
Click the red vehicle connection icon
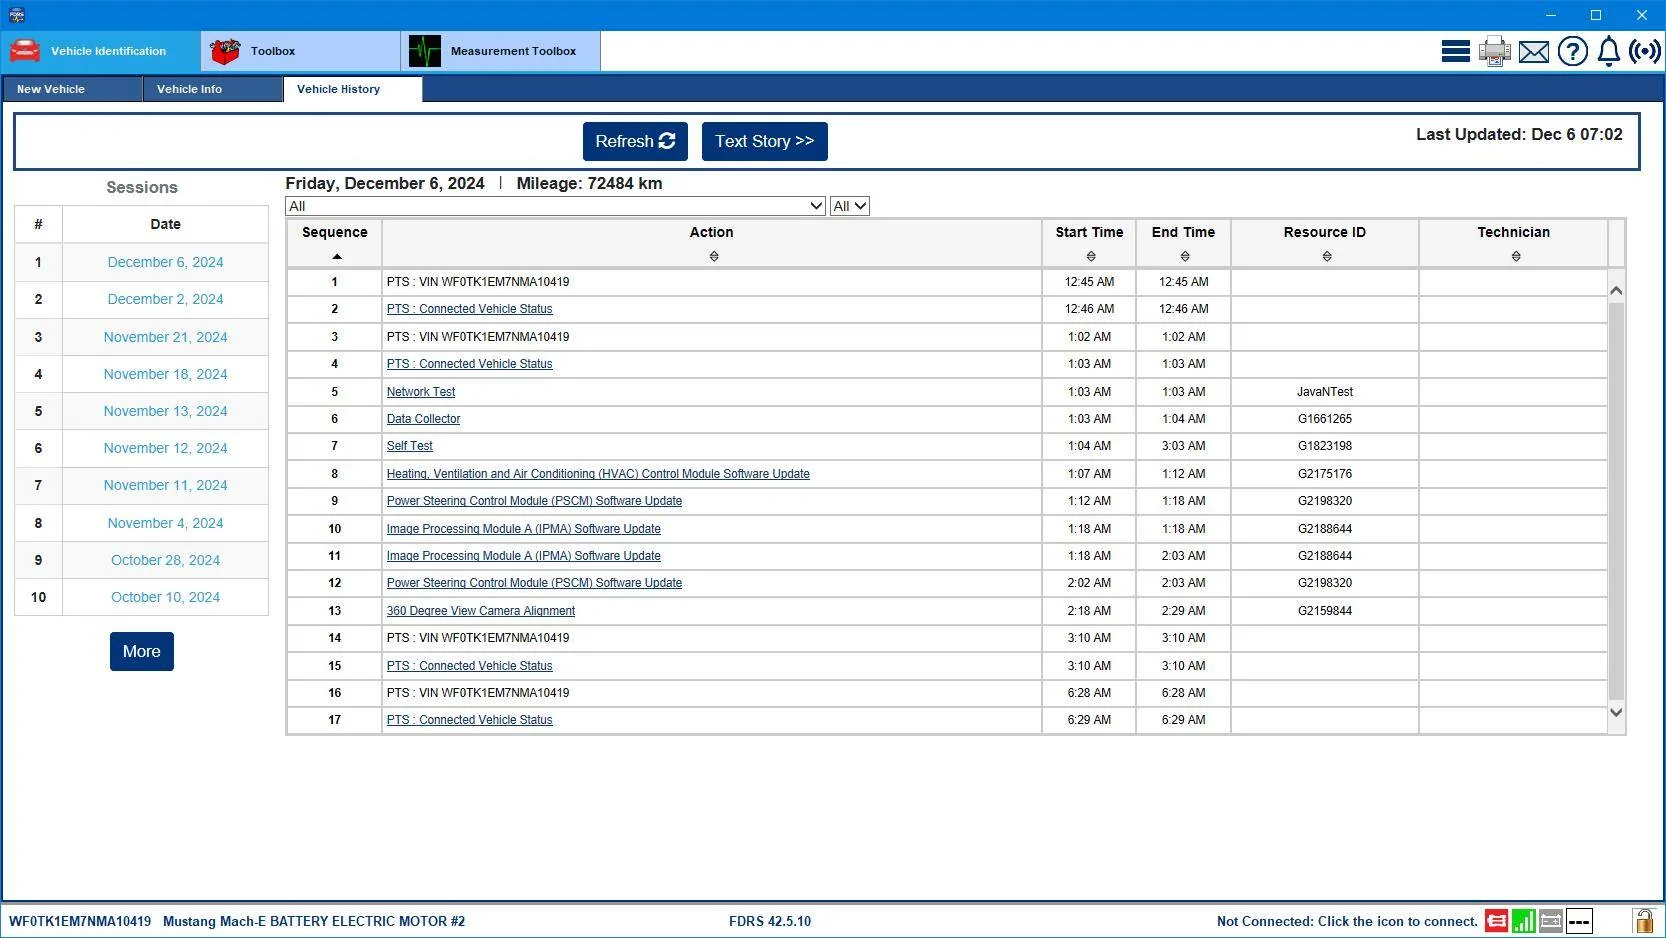[1496, 921]
